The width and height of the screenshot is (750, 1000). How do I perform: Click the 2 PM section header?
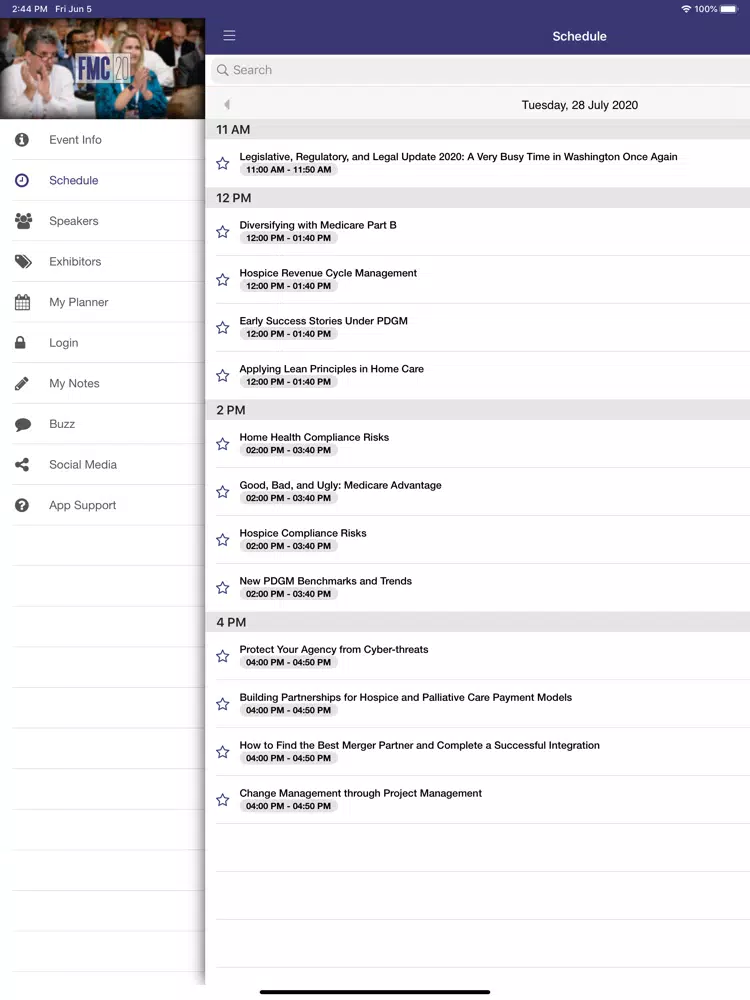pyautogui.click(x=478, y=410)
